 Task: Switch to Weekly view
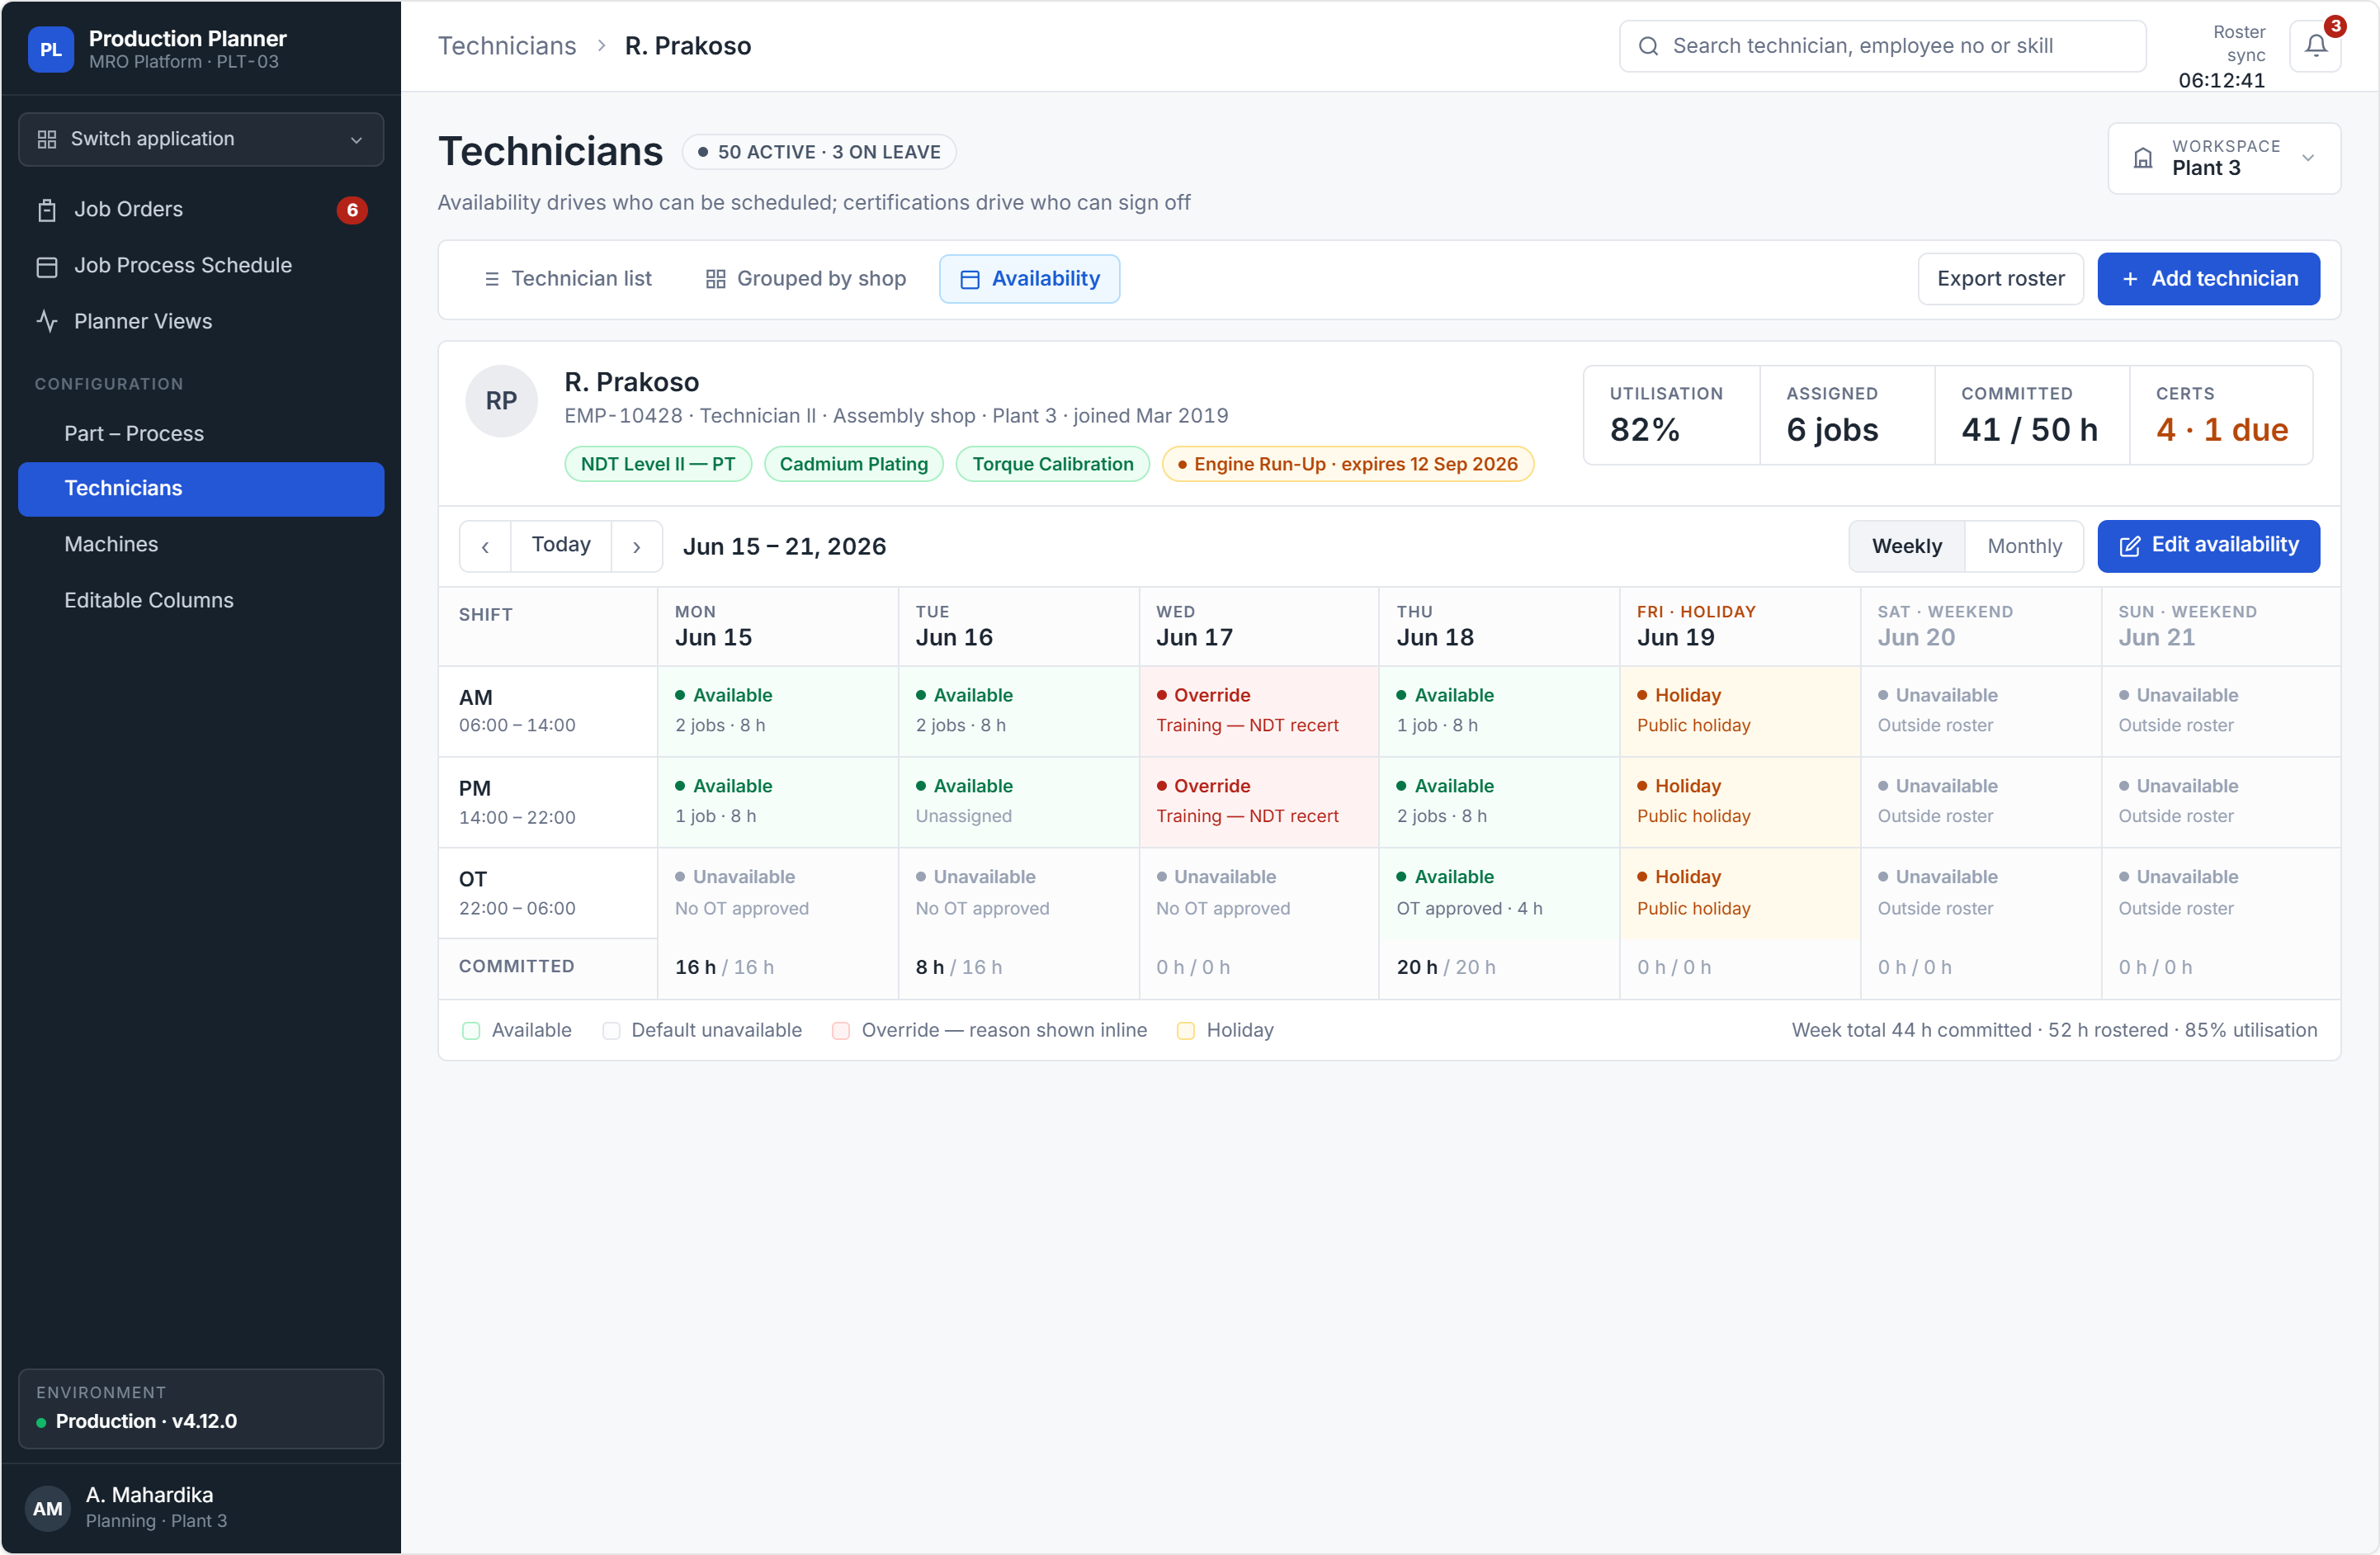click(1907, 546)
